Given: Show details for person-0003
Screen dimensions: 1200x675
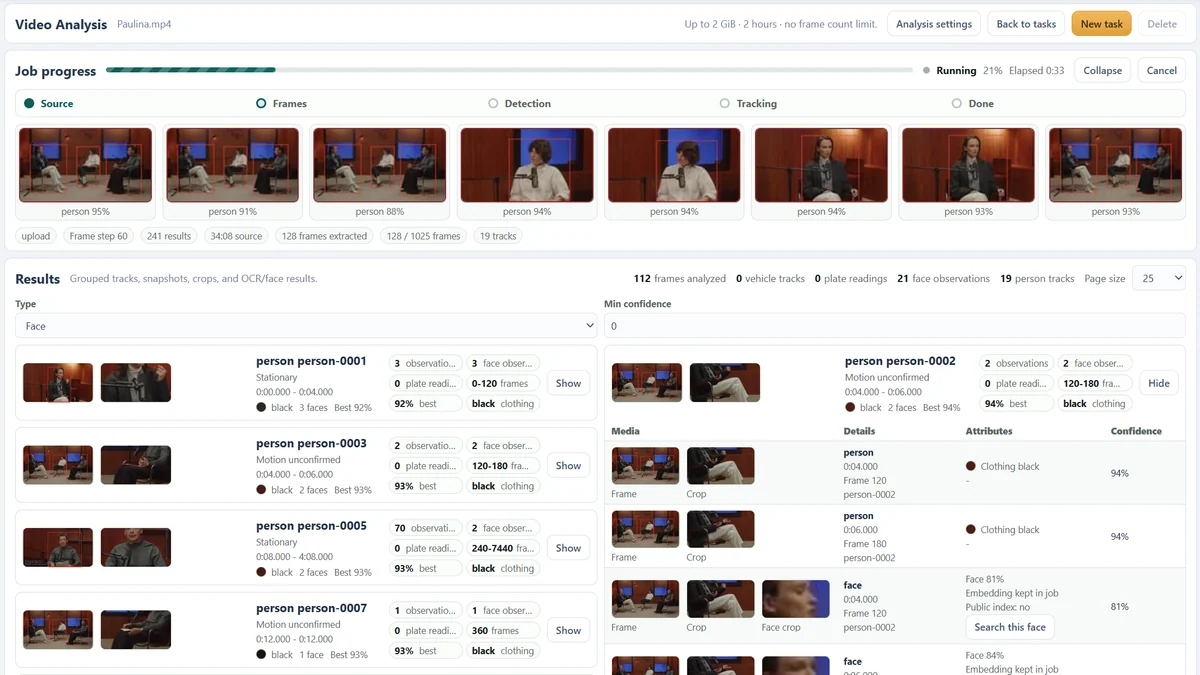Looking at the screenshot, I should point(568,465).
